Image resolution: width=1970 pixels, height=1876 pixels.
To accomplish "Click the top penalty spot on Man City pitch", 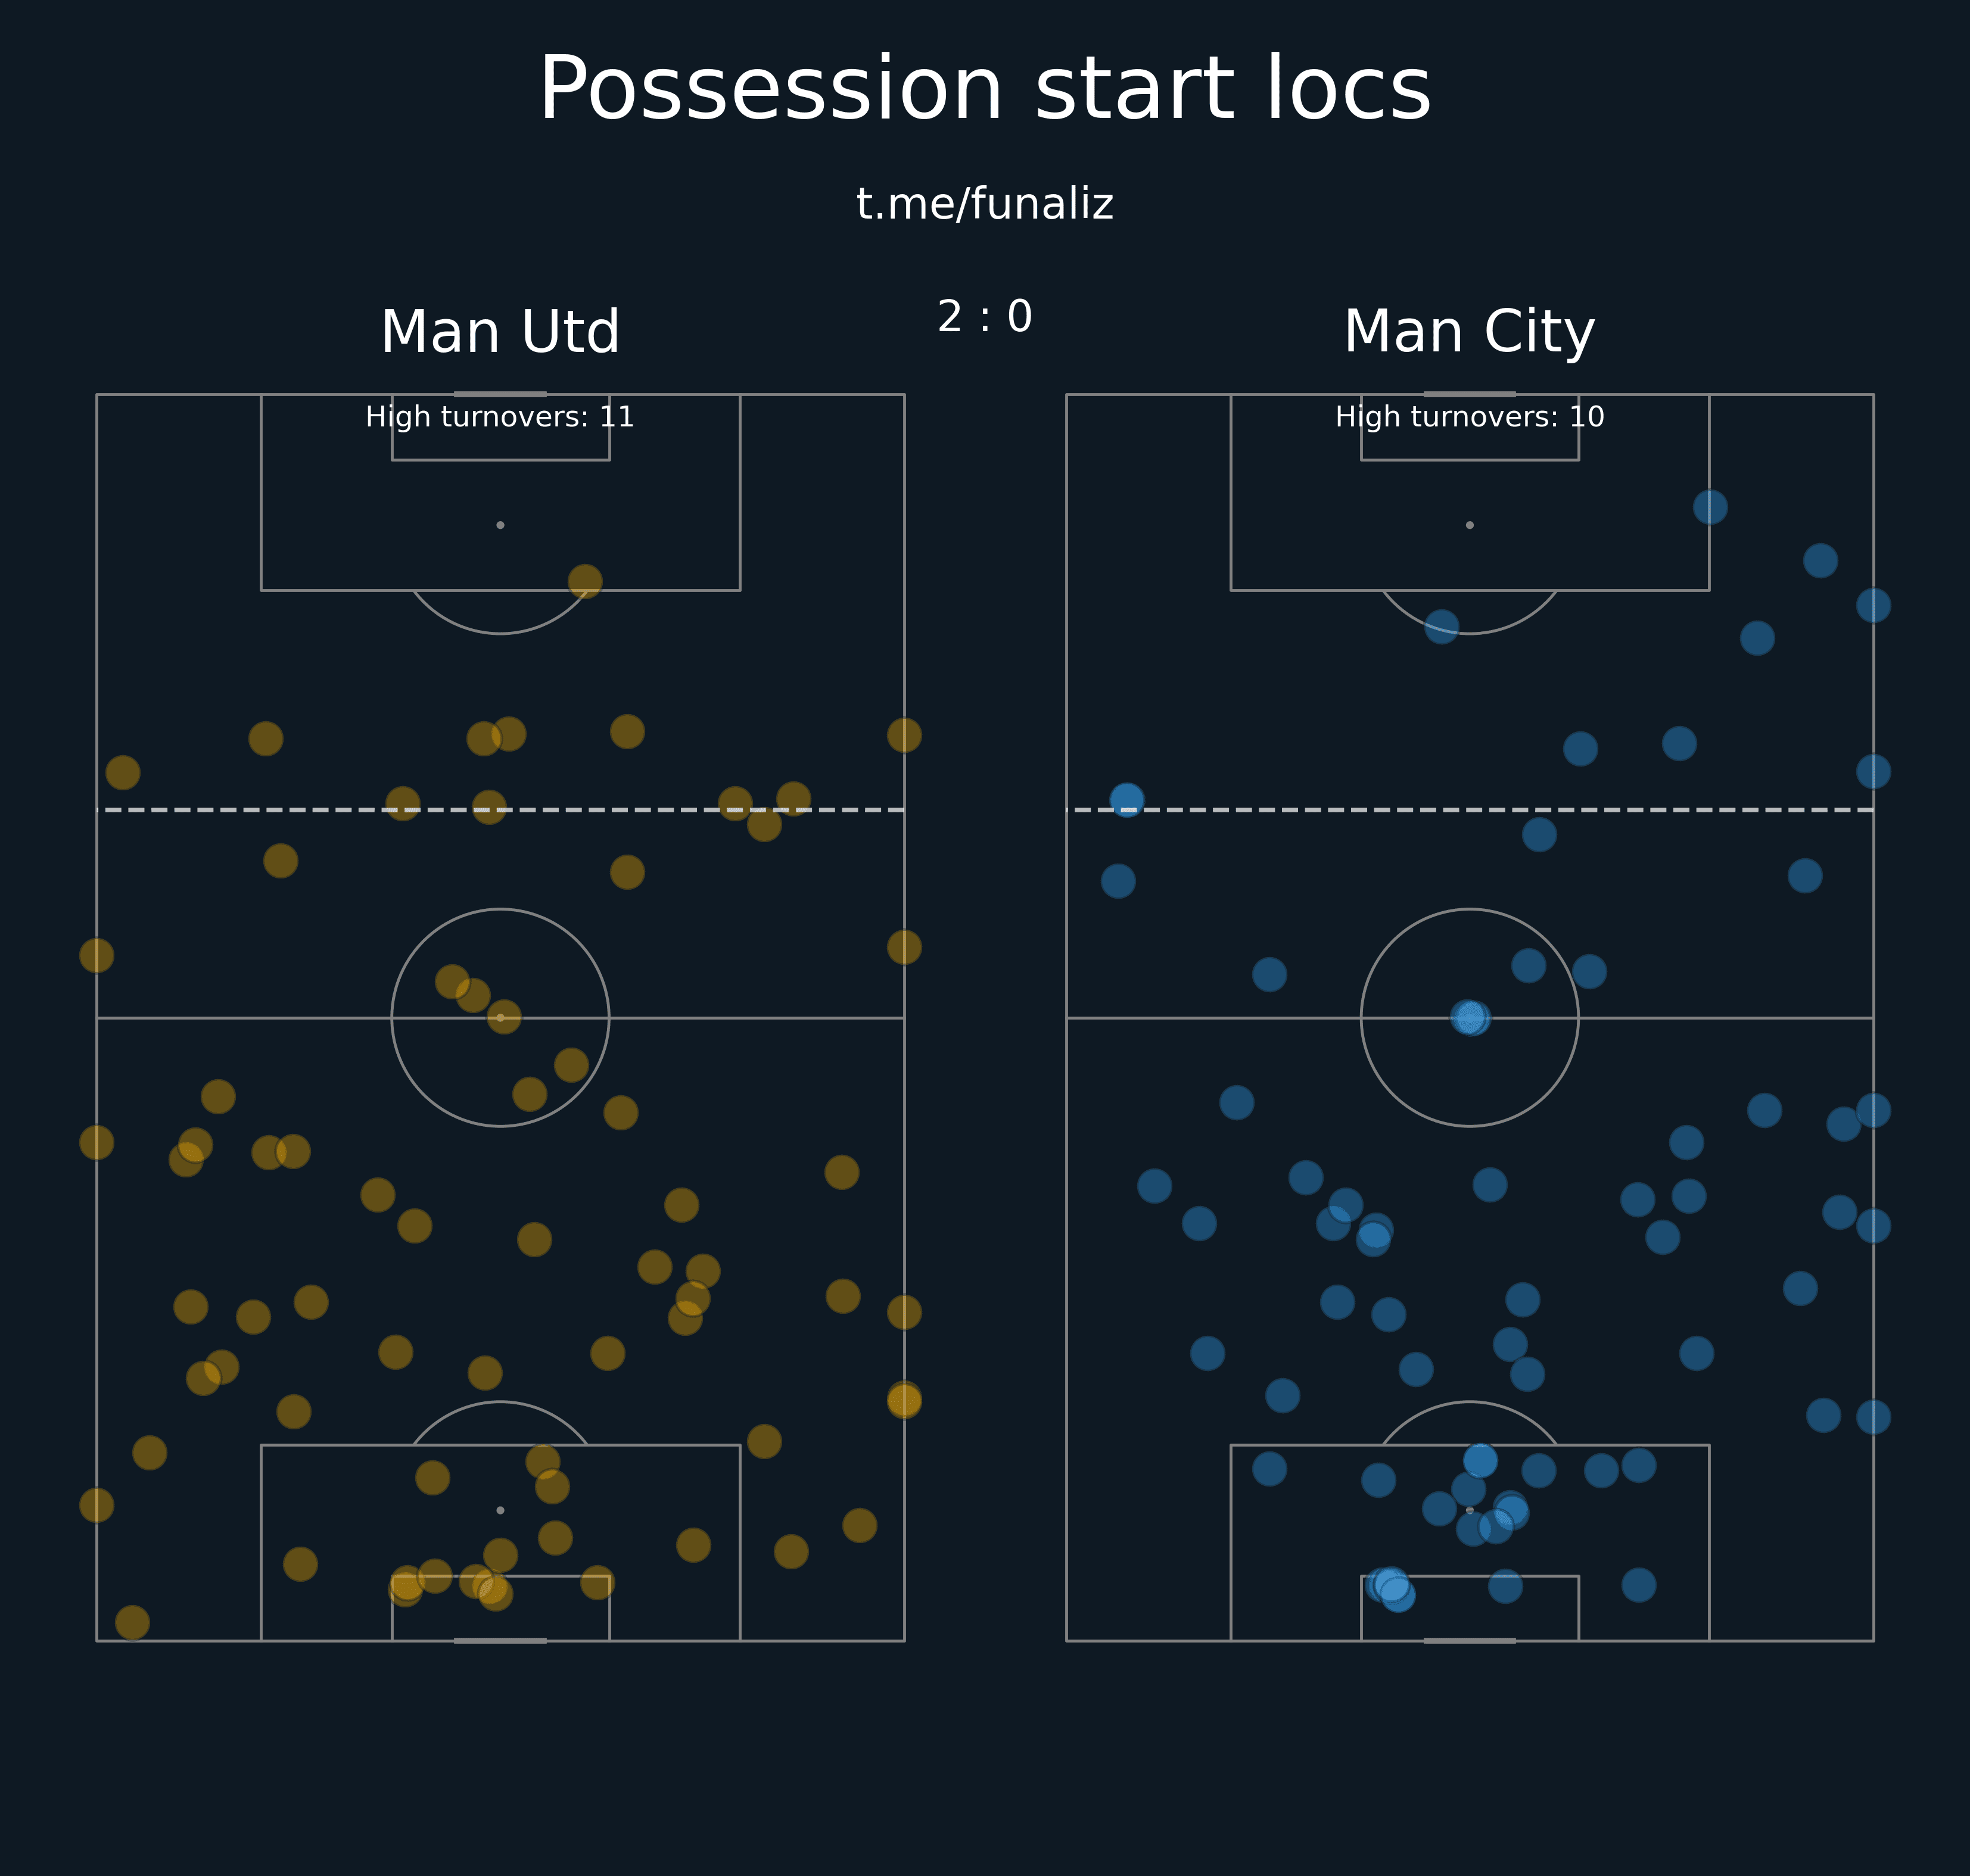I will click(x=1469, y=525).
